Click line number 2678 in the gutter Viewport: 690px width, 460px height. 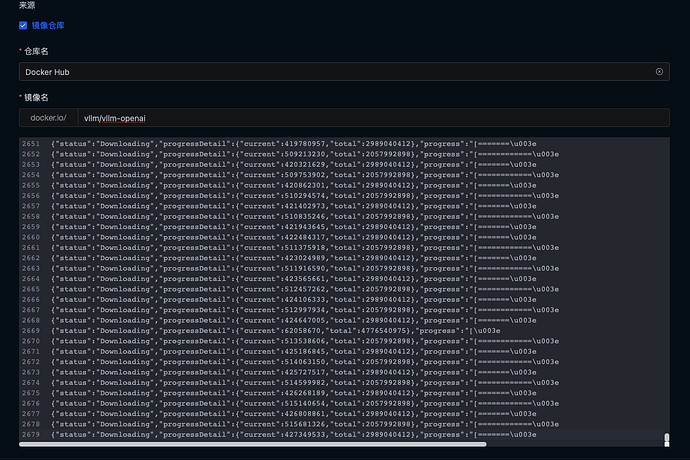click(31, 424)
